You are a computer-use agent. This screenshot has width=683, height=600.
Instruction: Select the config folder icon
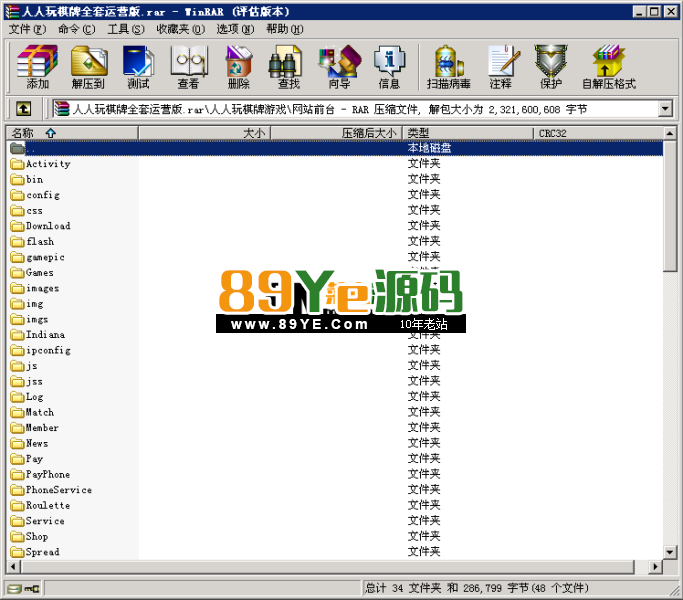pos(17,195)
